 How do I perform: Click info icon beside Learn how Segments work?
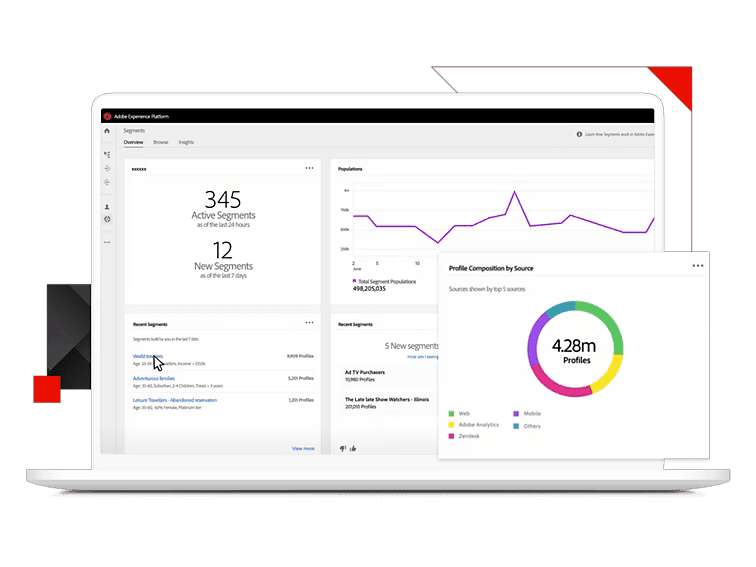(579, 133)
